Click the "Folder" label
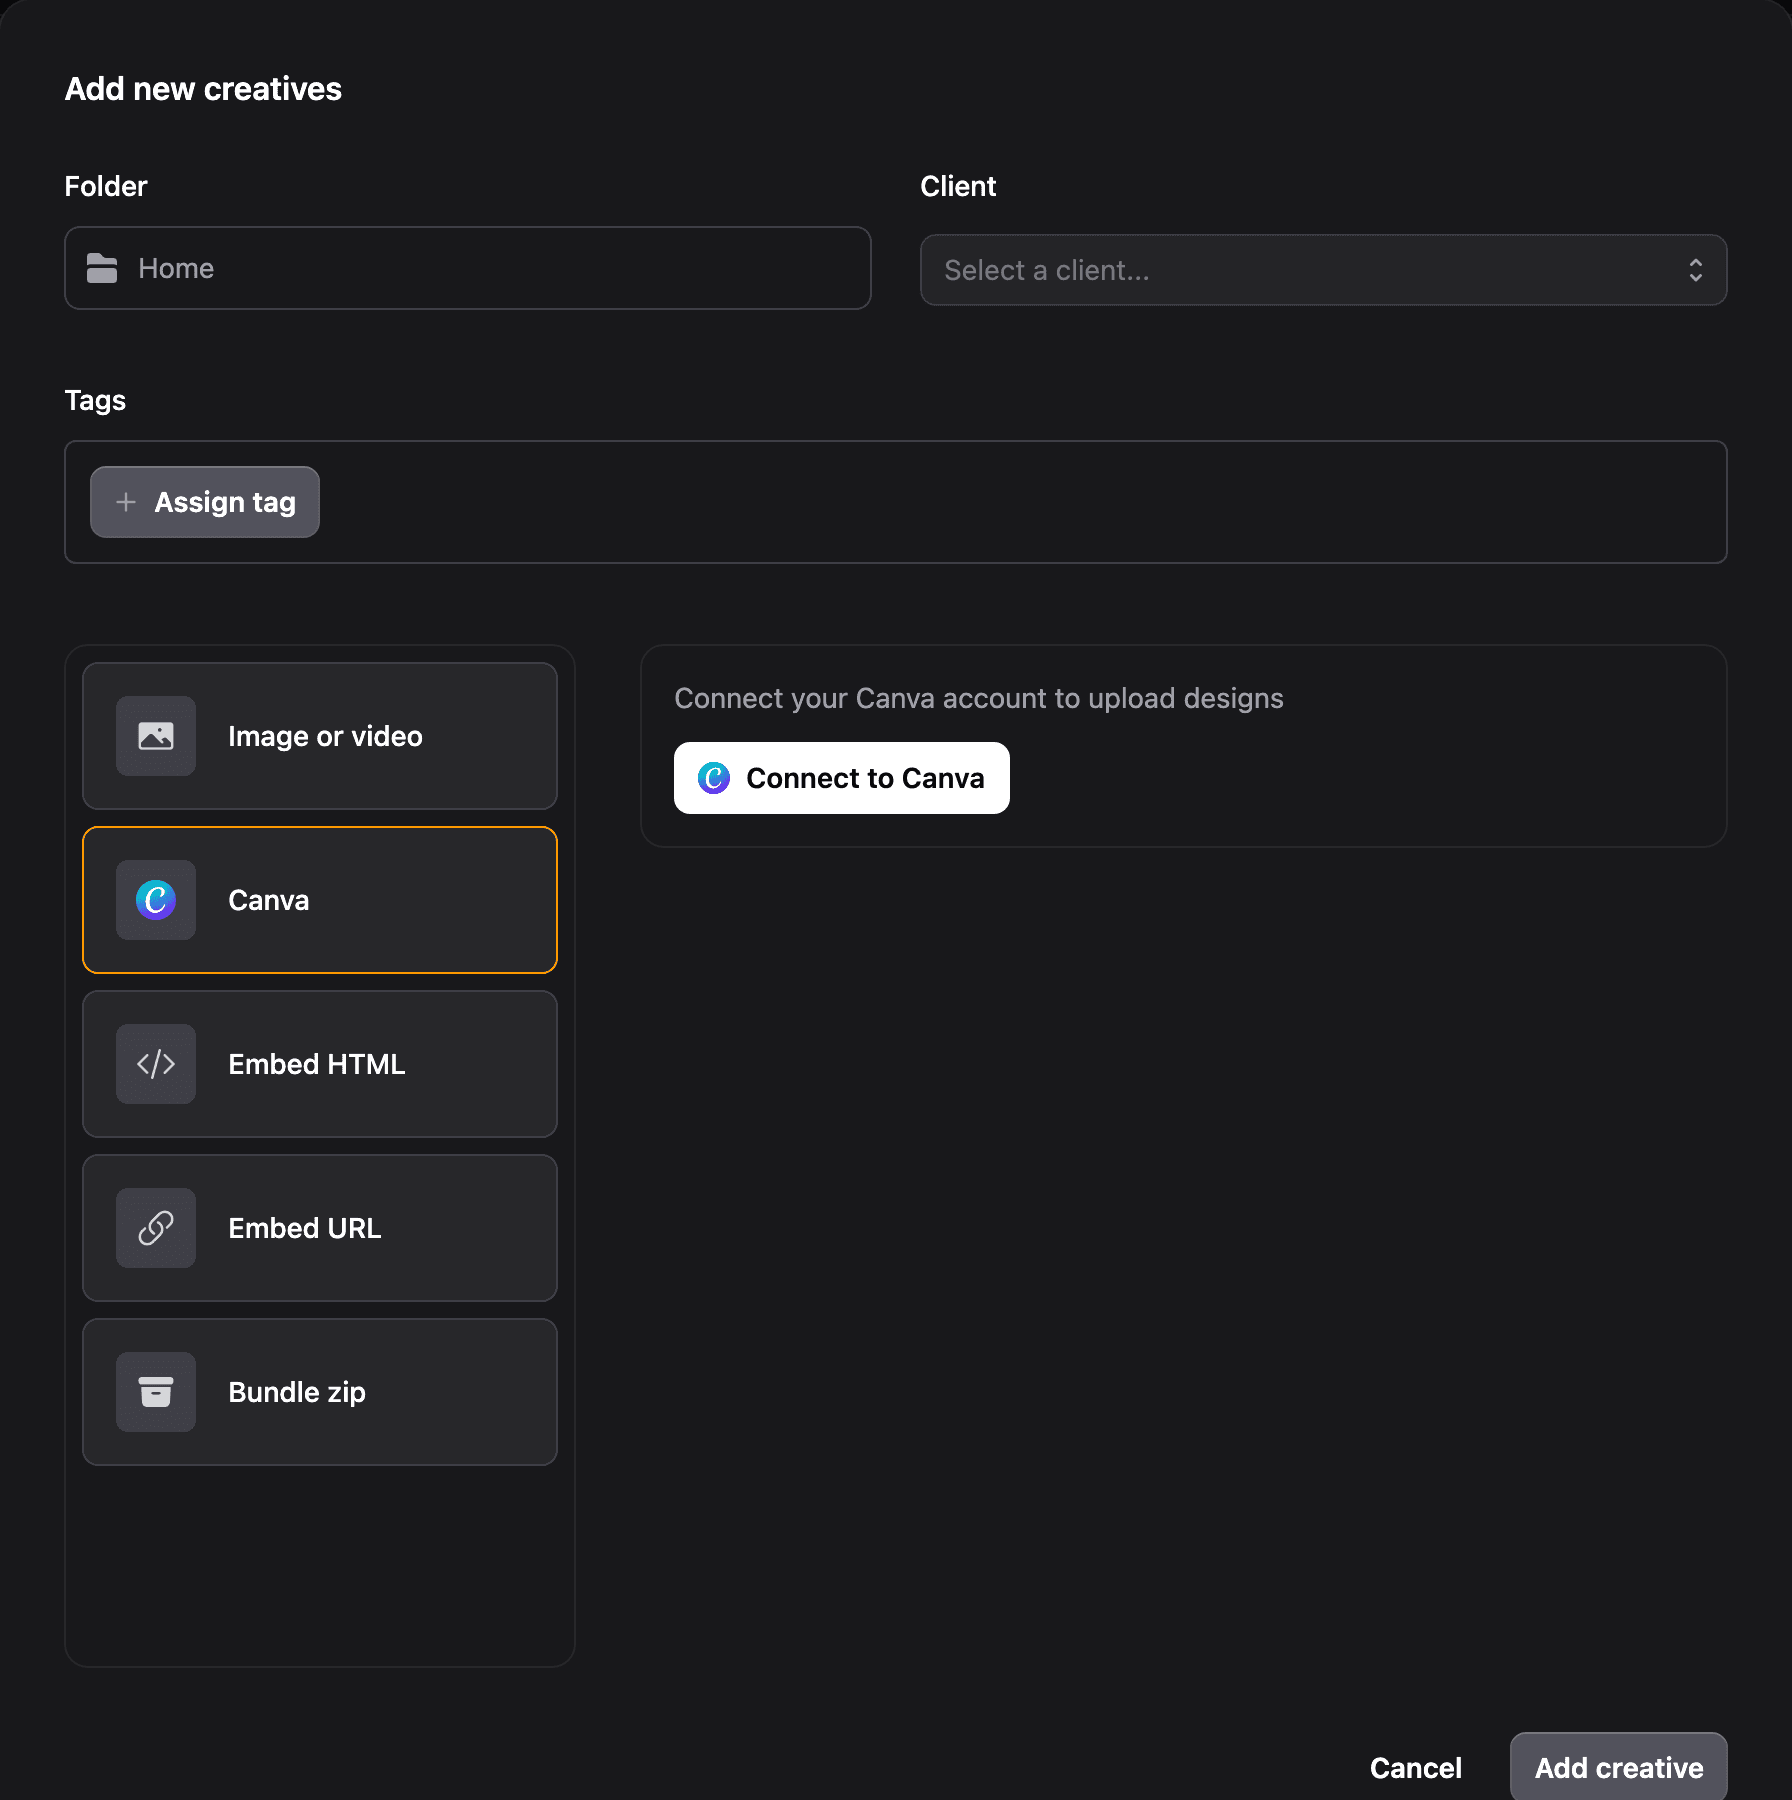Image resolution: width=1792 pixels, height=1800 pixels. pyautogui.click(x=106, y=186)
